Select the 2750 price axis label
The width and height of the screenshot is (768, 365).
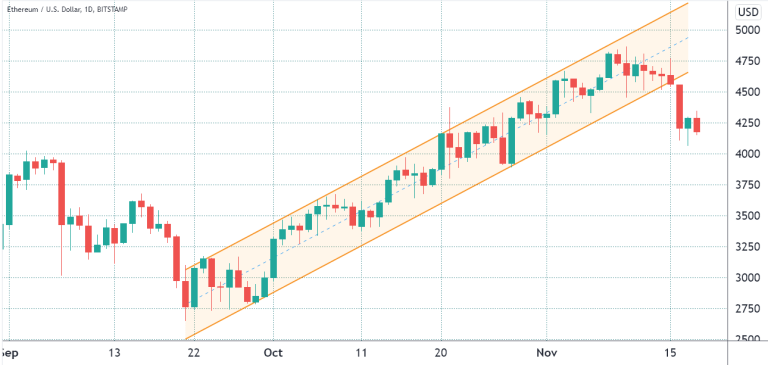tap(750, 309)
